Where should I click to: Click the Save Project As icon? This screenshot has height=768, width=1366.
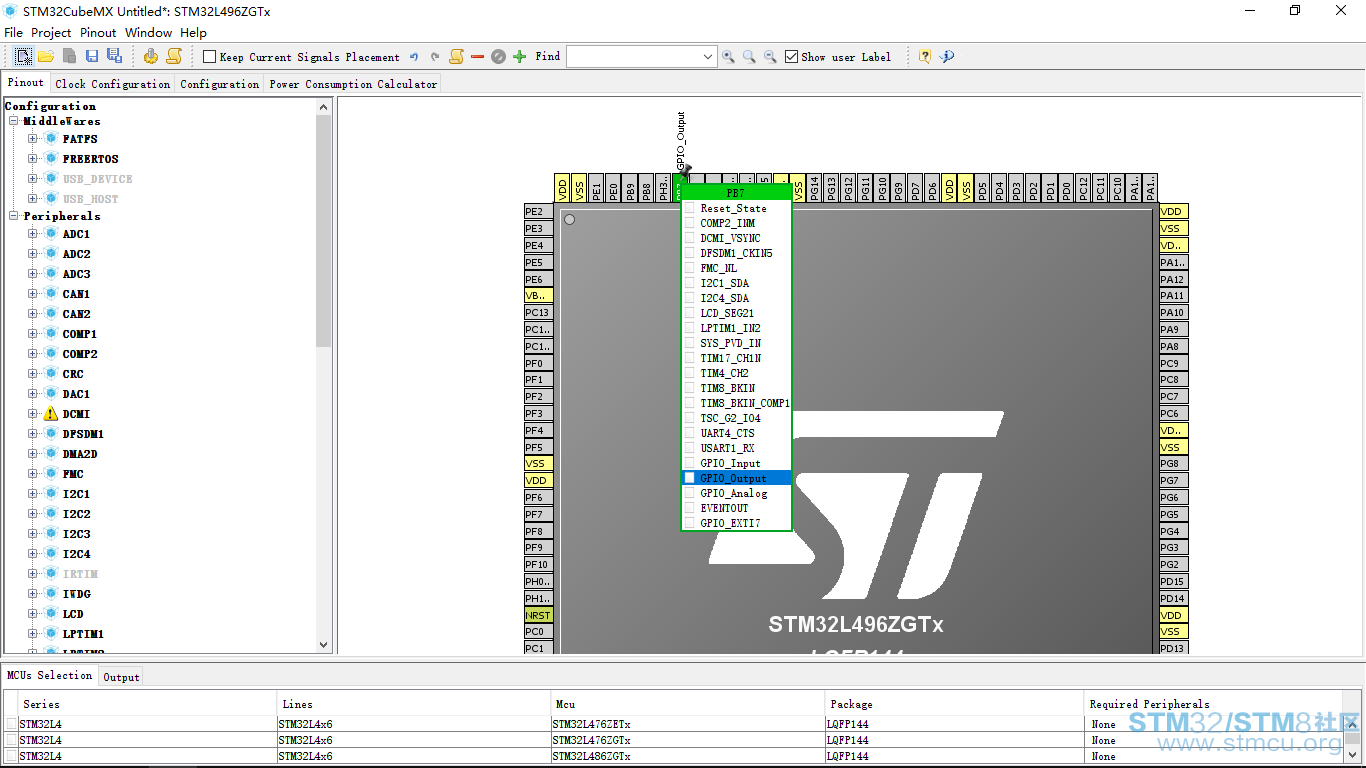(114, 56)
